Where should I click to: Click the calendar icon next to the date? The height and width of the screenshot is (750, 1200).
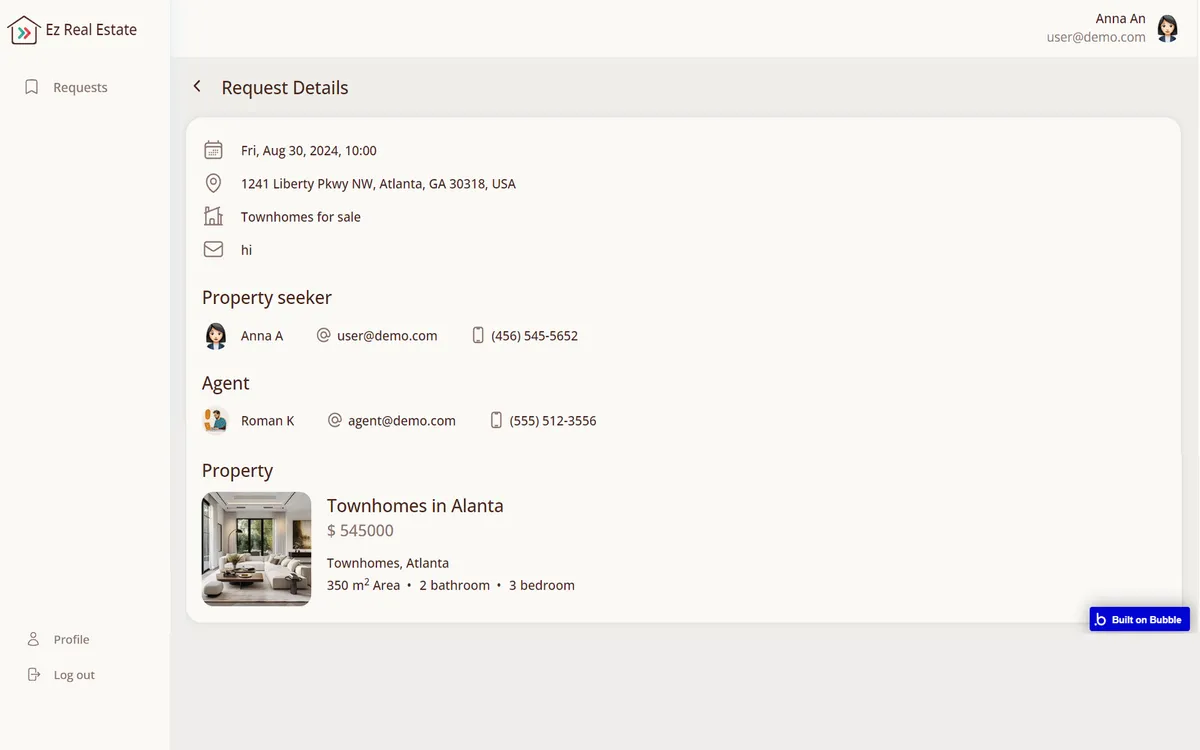[213, 150]
